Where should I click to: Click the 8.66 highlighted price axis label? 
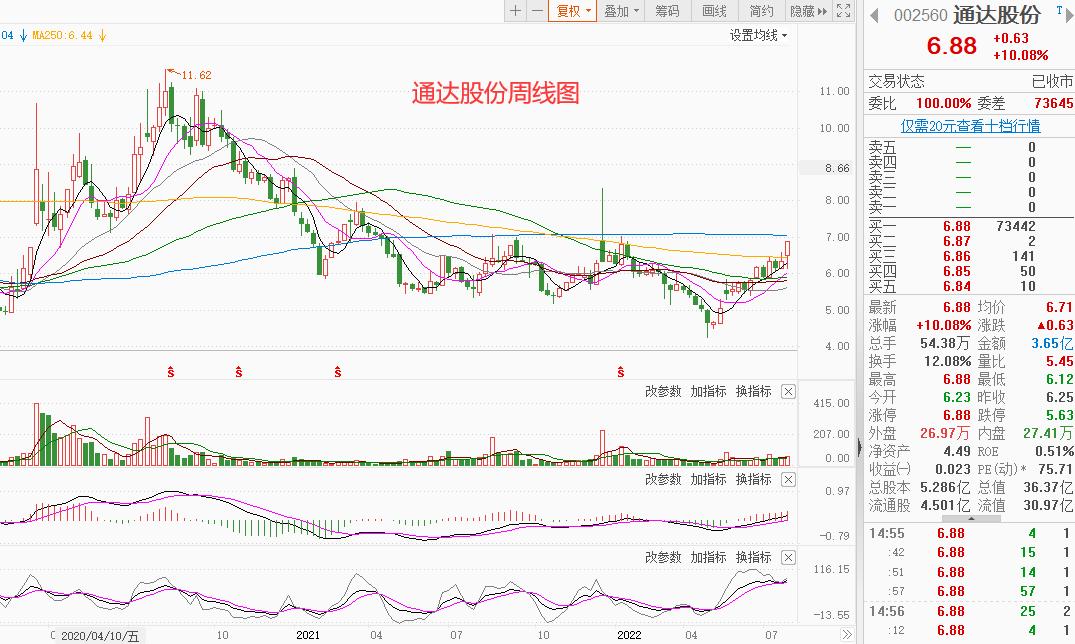836,168
